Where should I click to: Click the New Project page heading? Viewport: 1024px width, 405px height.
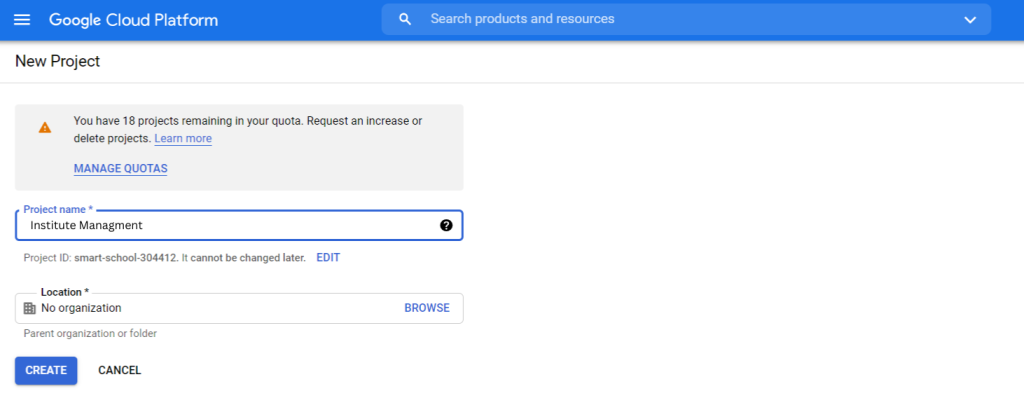[58, 62]
